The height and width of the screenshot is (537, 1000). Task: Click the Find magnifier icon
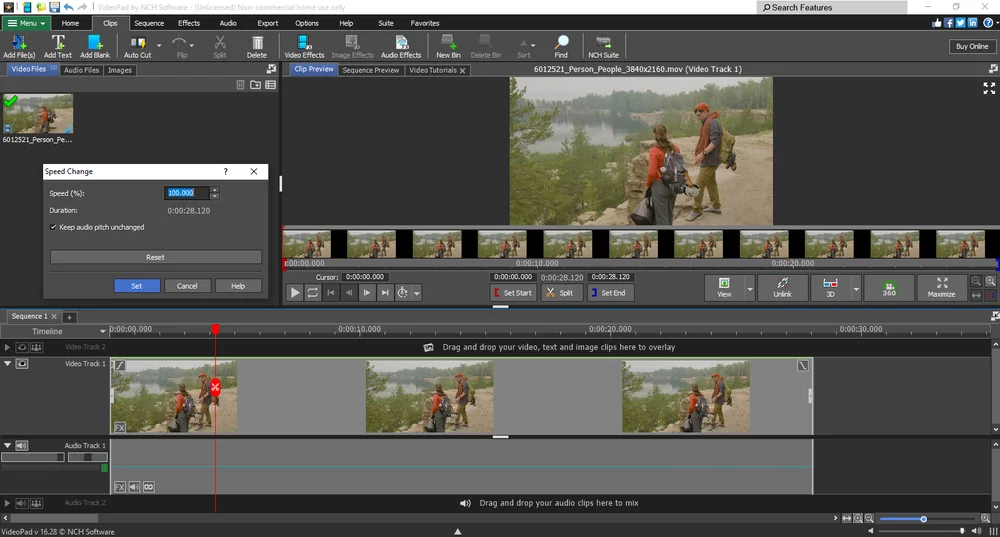tap(561, 46)
